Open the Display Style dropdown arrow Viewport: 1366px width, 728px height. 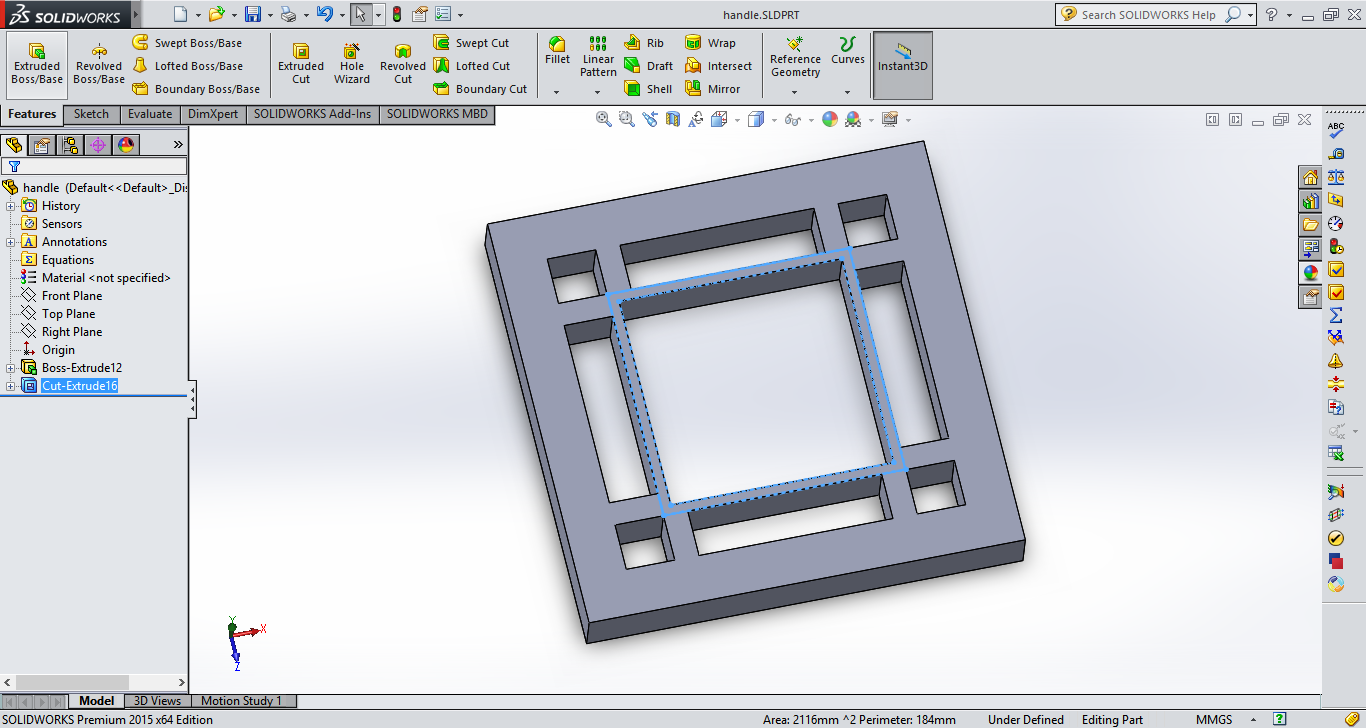tap(774, 120)
